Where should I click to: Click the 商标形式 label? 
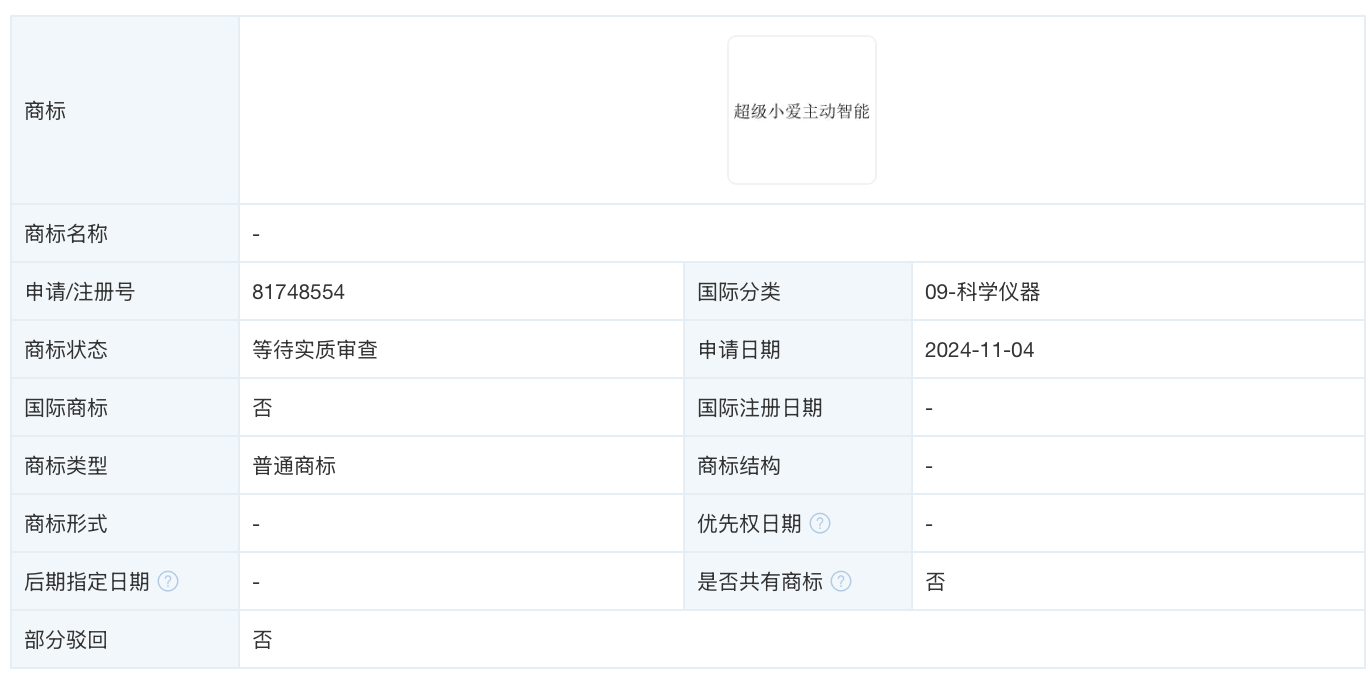pos(66,524)
